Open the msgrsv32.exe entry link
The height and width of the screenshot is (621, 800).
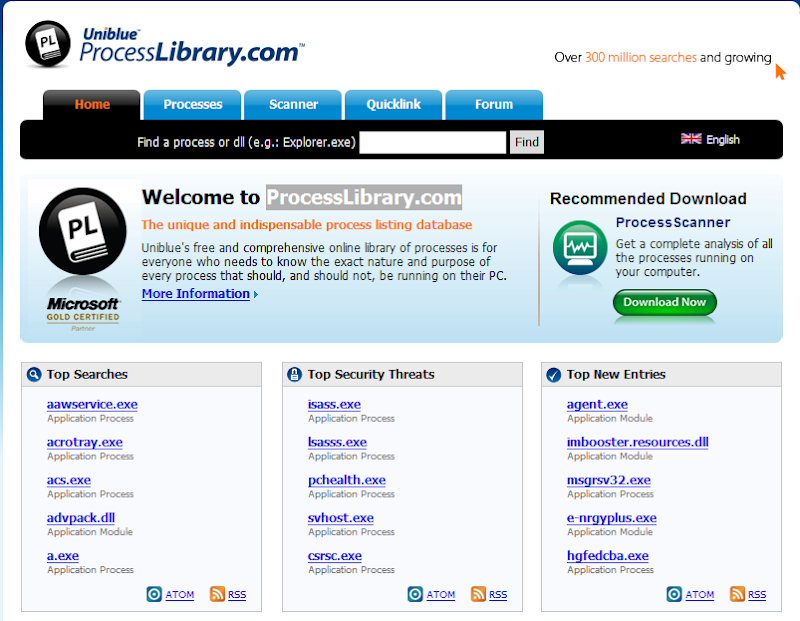click(x=609, y=480)
